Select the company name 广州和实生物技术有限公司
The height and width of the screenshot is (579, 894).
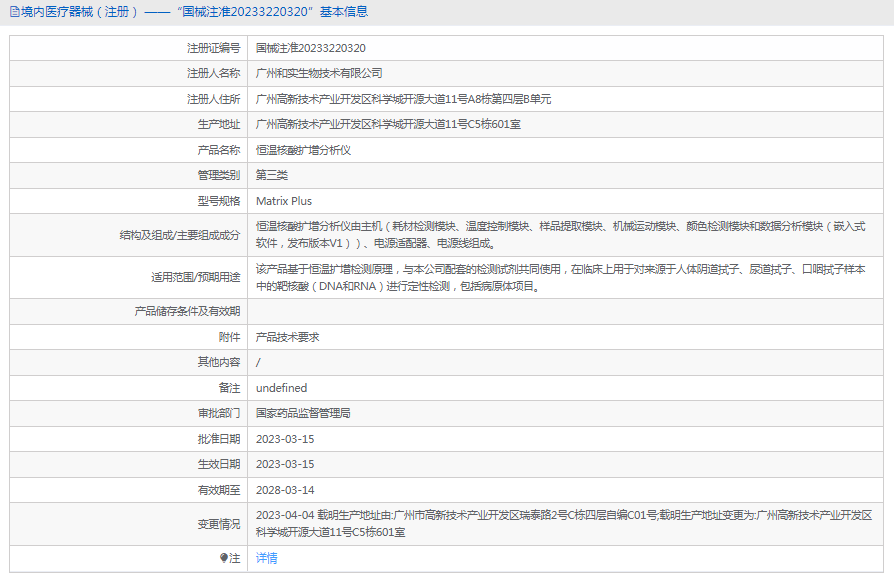tap(319, 74)
